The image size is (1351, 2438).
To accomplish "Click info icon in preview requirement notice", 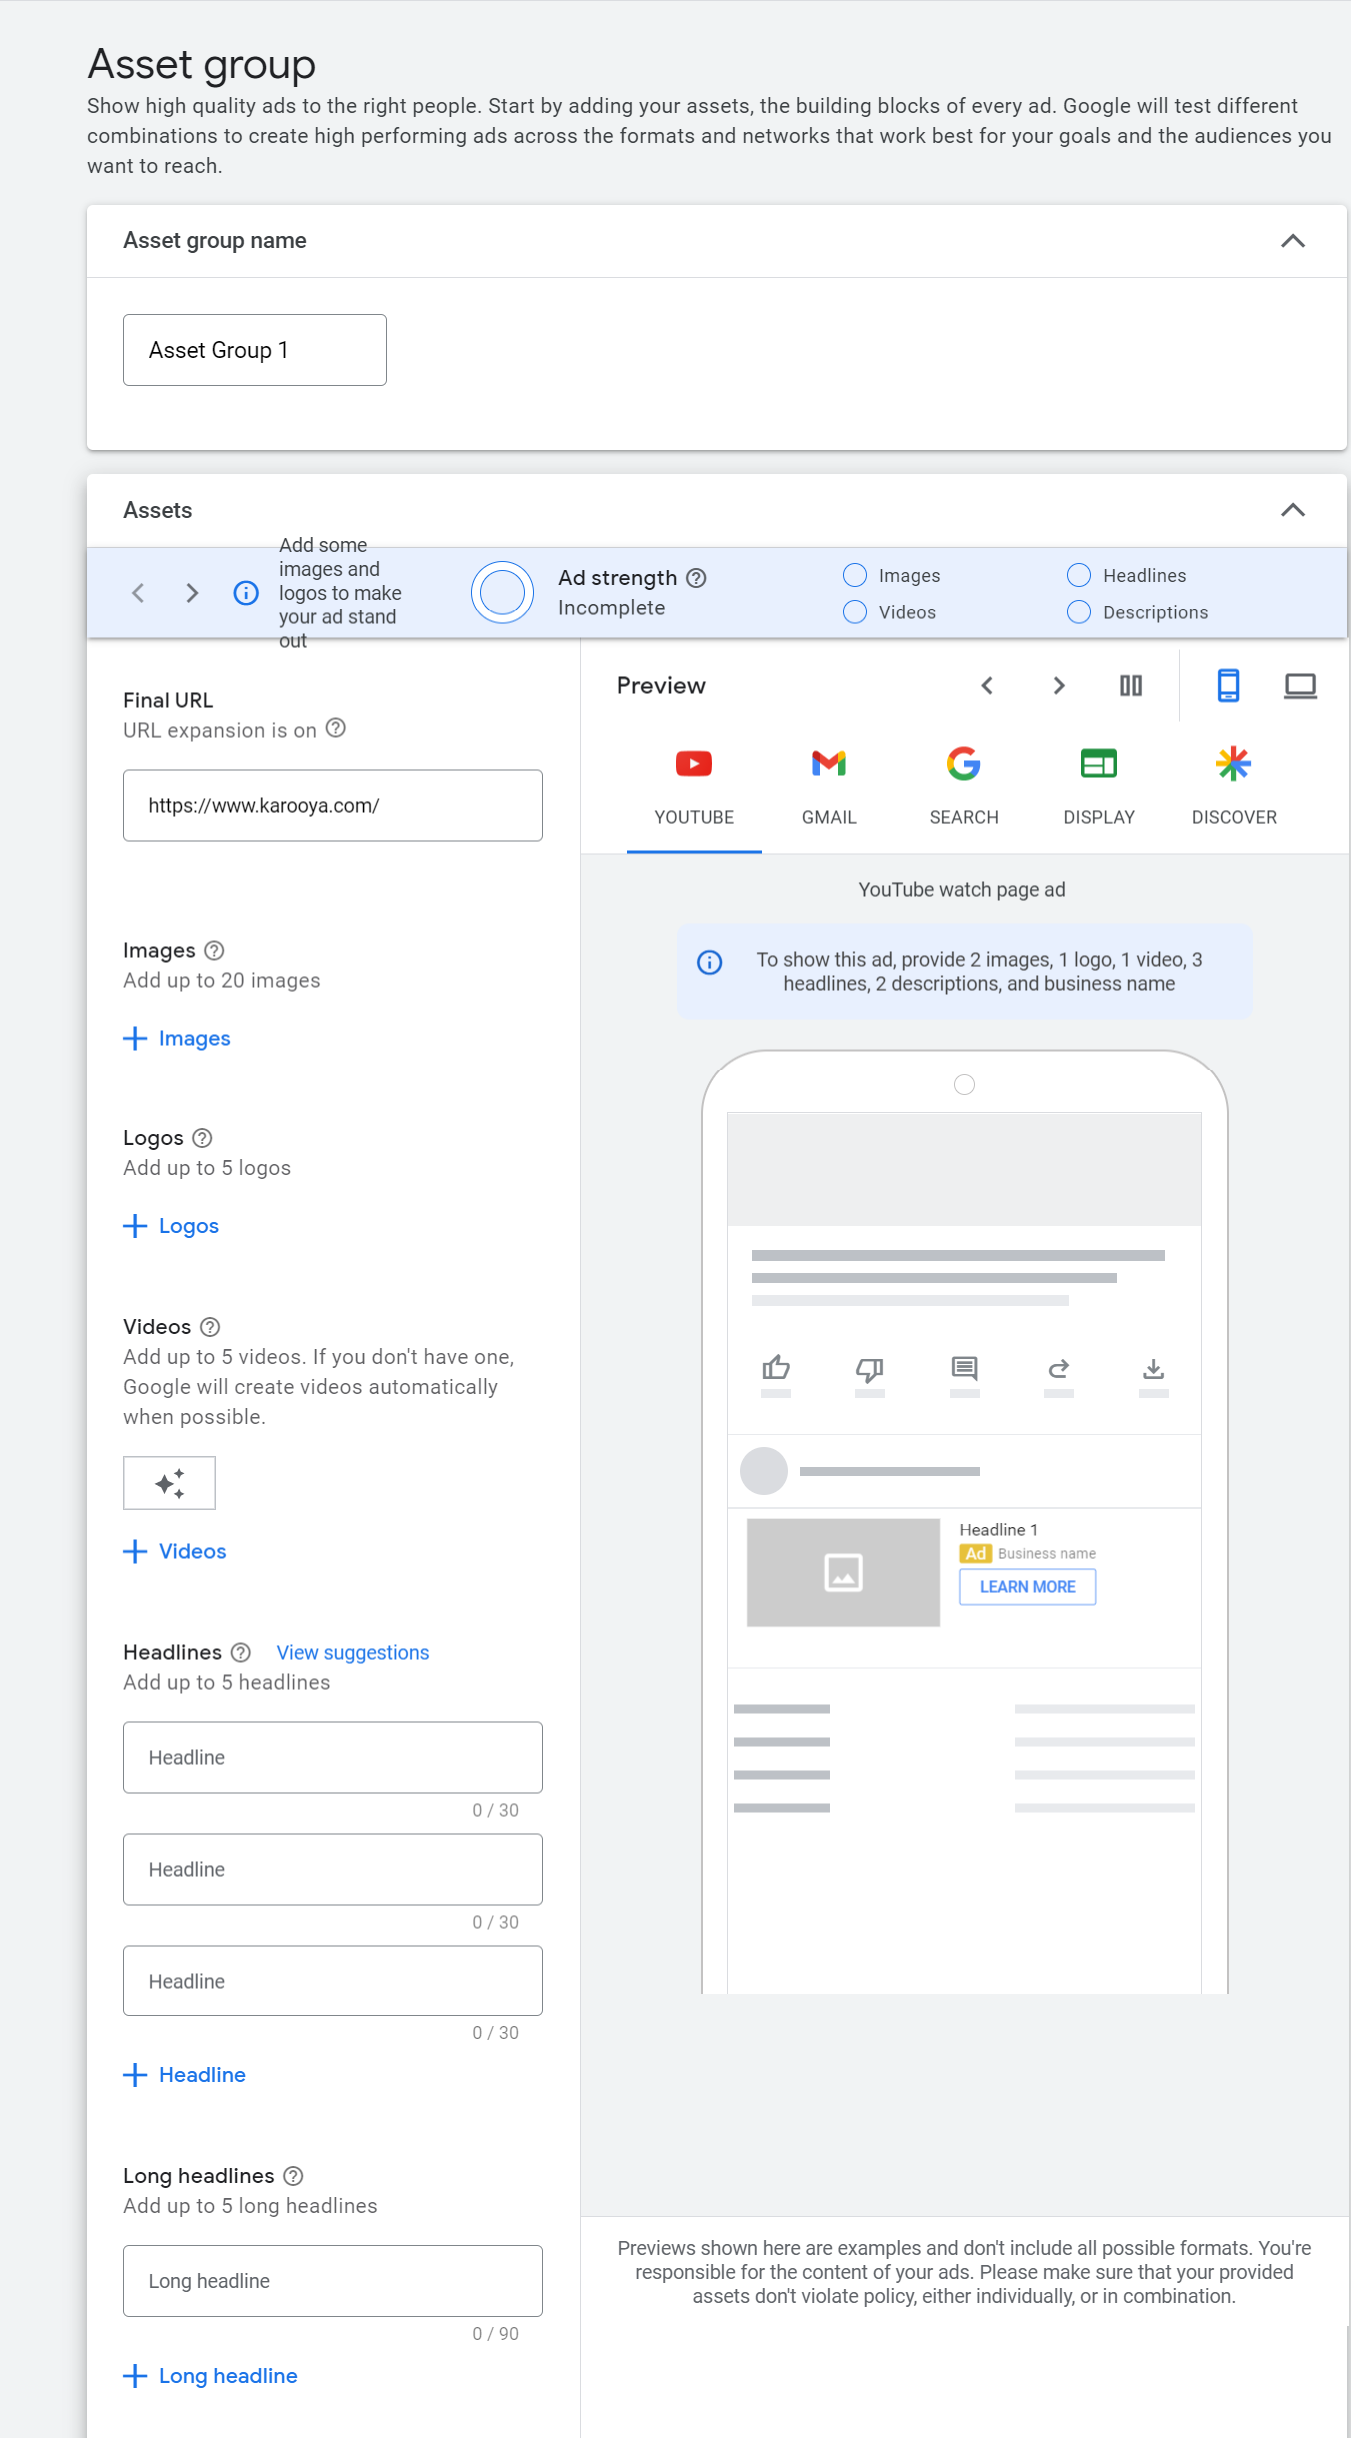I will [x=709, y=962].
